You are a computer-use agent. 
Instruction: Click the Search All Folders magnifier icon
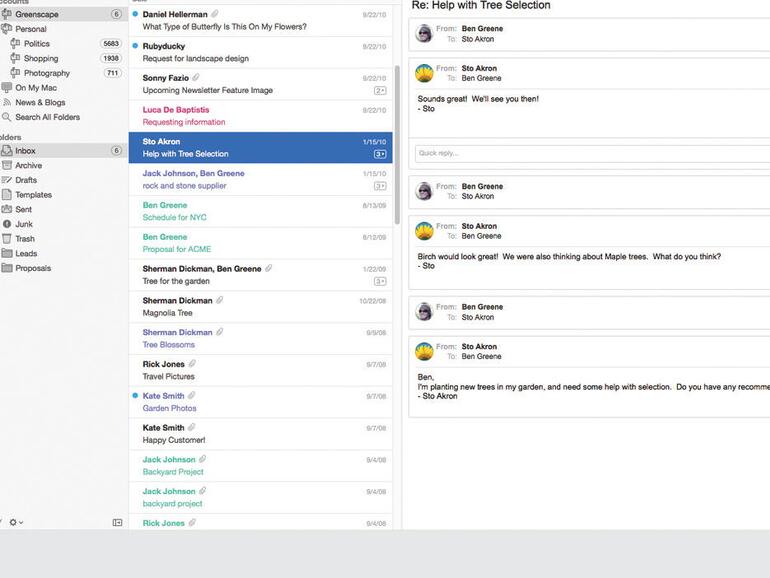pyautogui.click(x=6, y=117)
